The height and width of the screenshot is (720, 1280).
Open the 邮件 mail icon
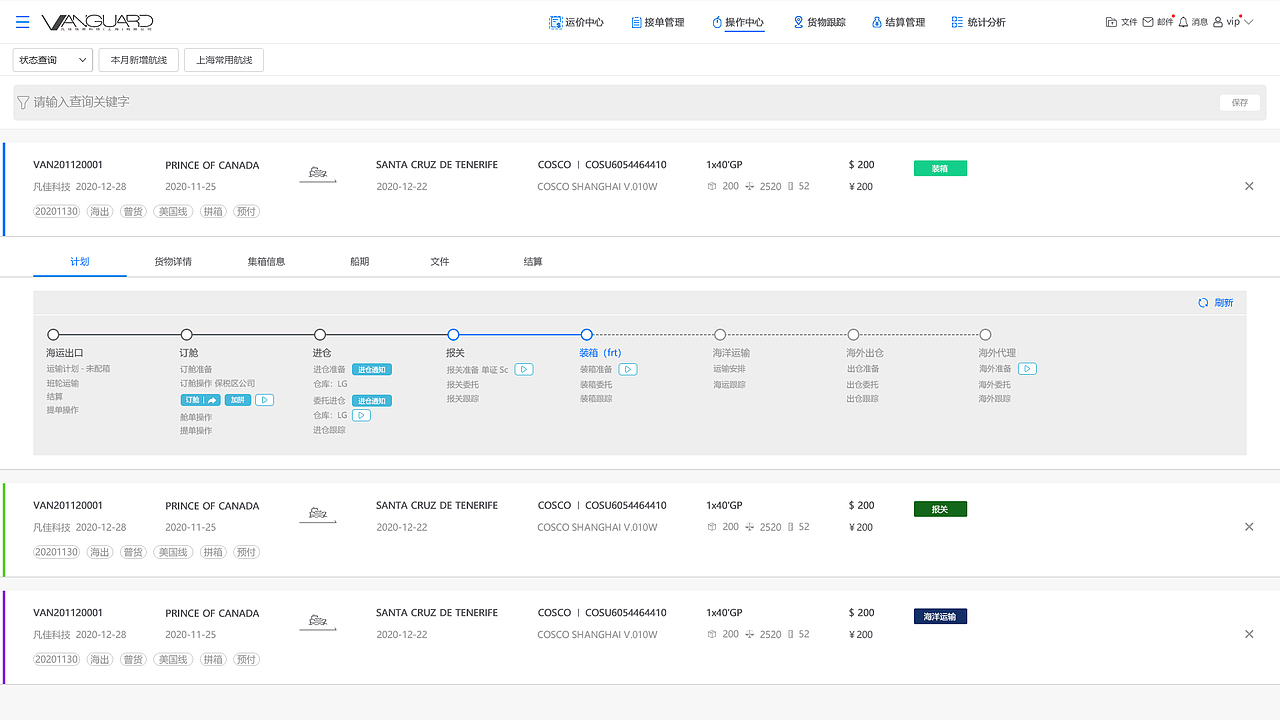[x=1148, y=22]
